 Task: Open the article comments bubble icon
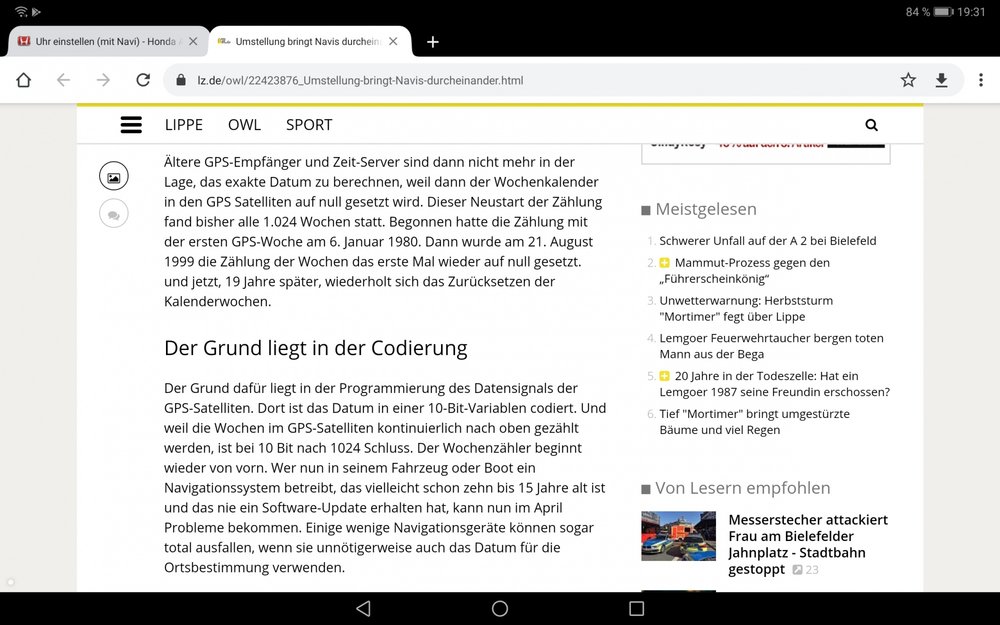114,213
